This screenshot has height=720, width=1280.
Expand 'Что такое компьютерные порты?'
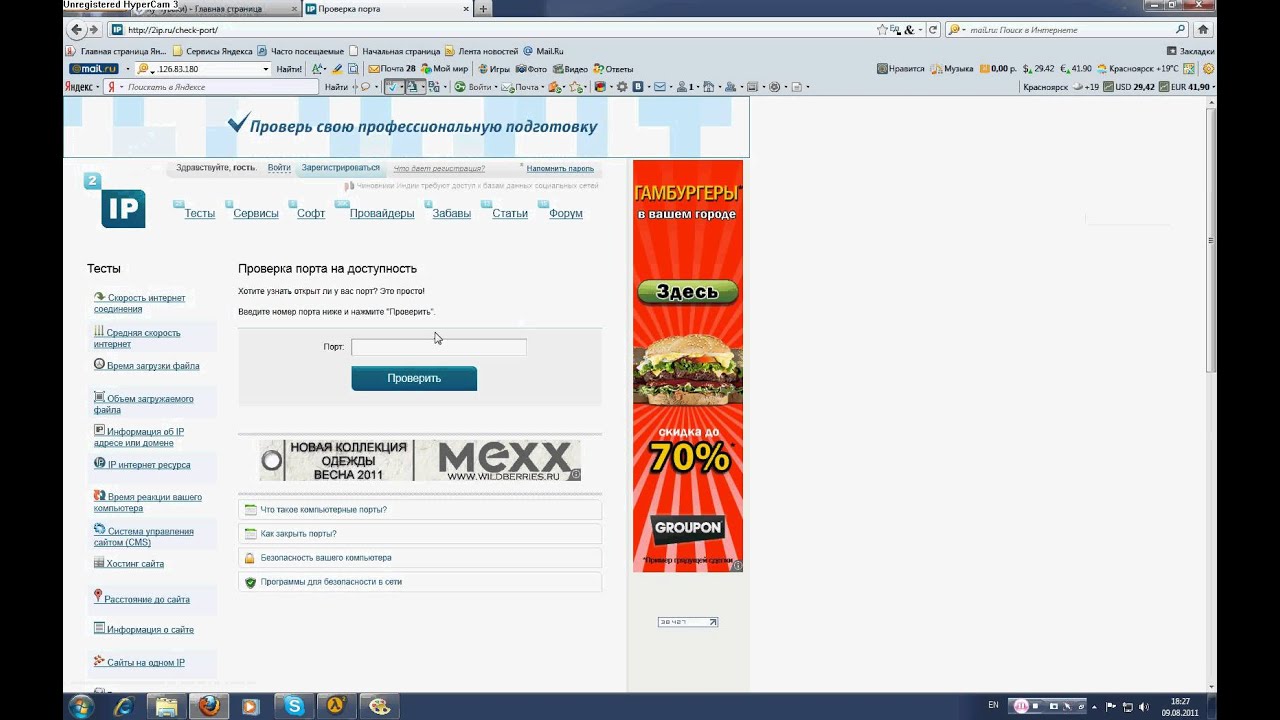[420, 510]
